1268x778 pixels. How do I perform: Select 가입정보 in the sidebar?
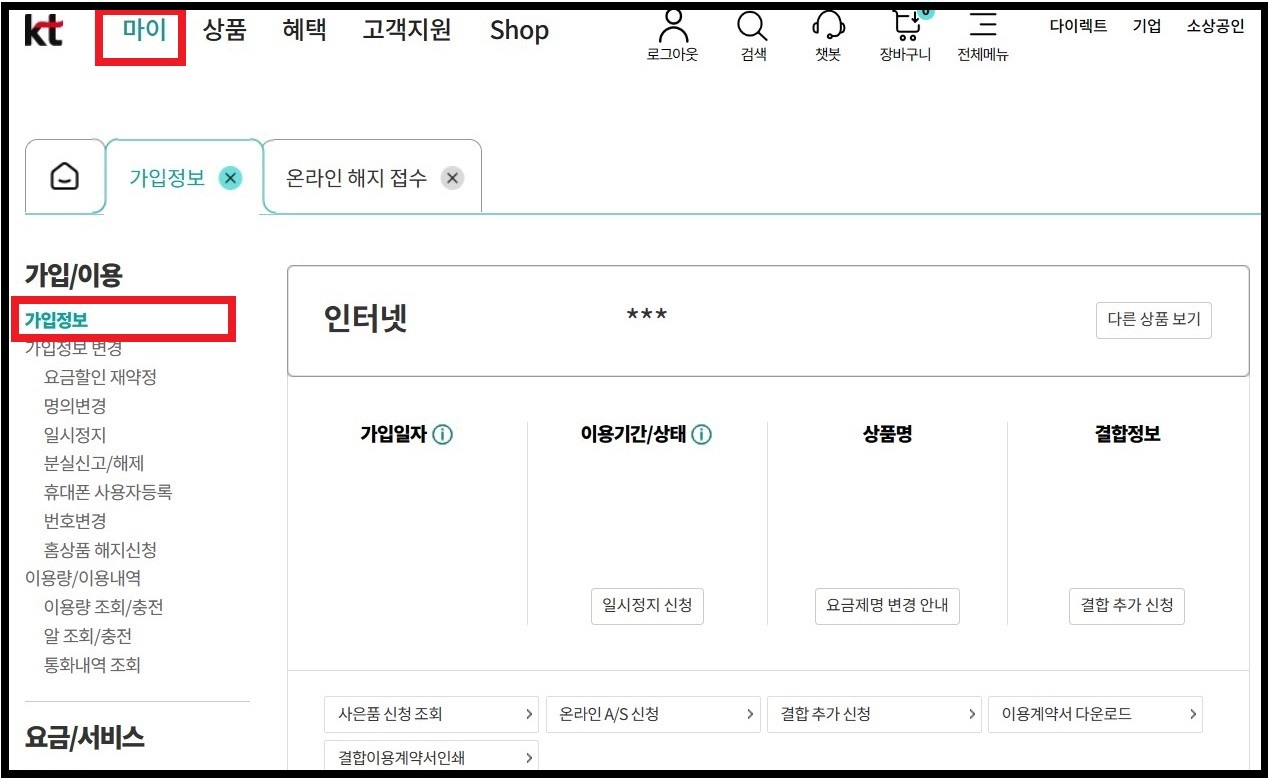pos(56,320)
